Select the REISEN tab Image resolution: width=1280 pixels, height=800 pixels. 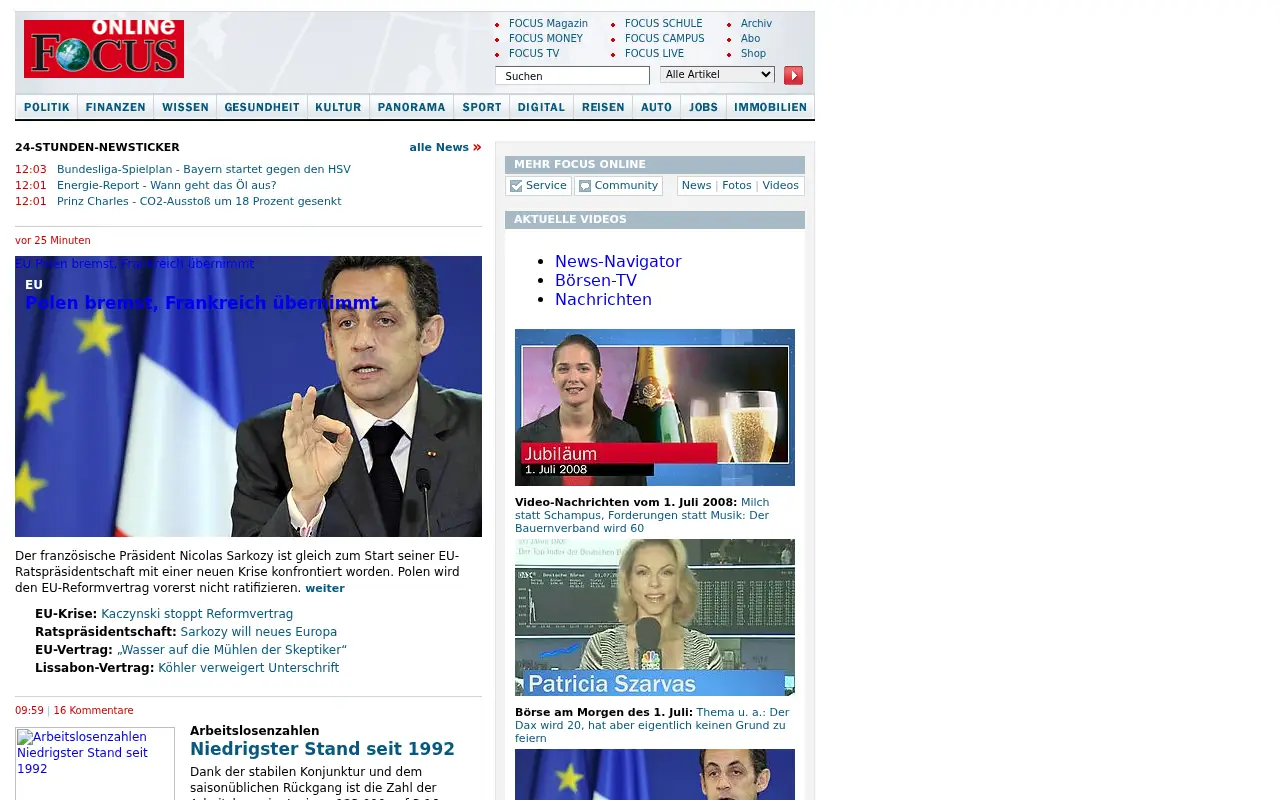point(603,107)
